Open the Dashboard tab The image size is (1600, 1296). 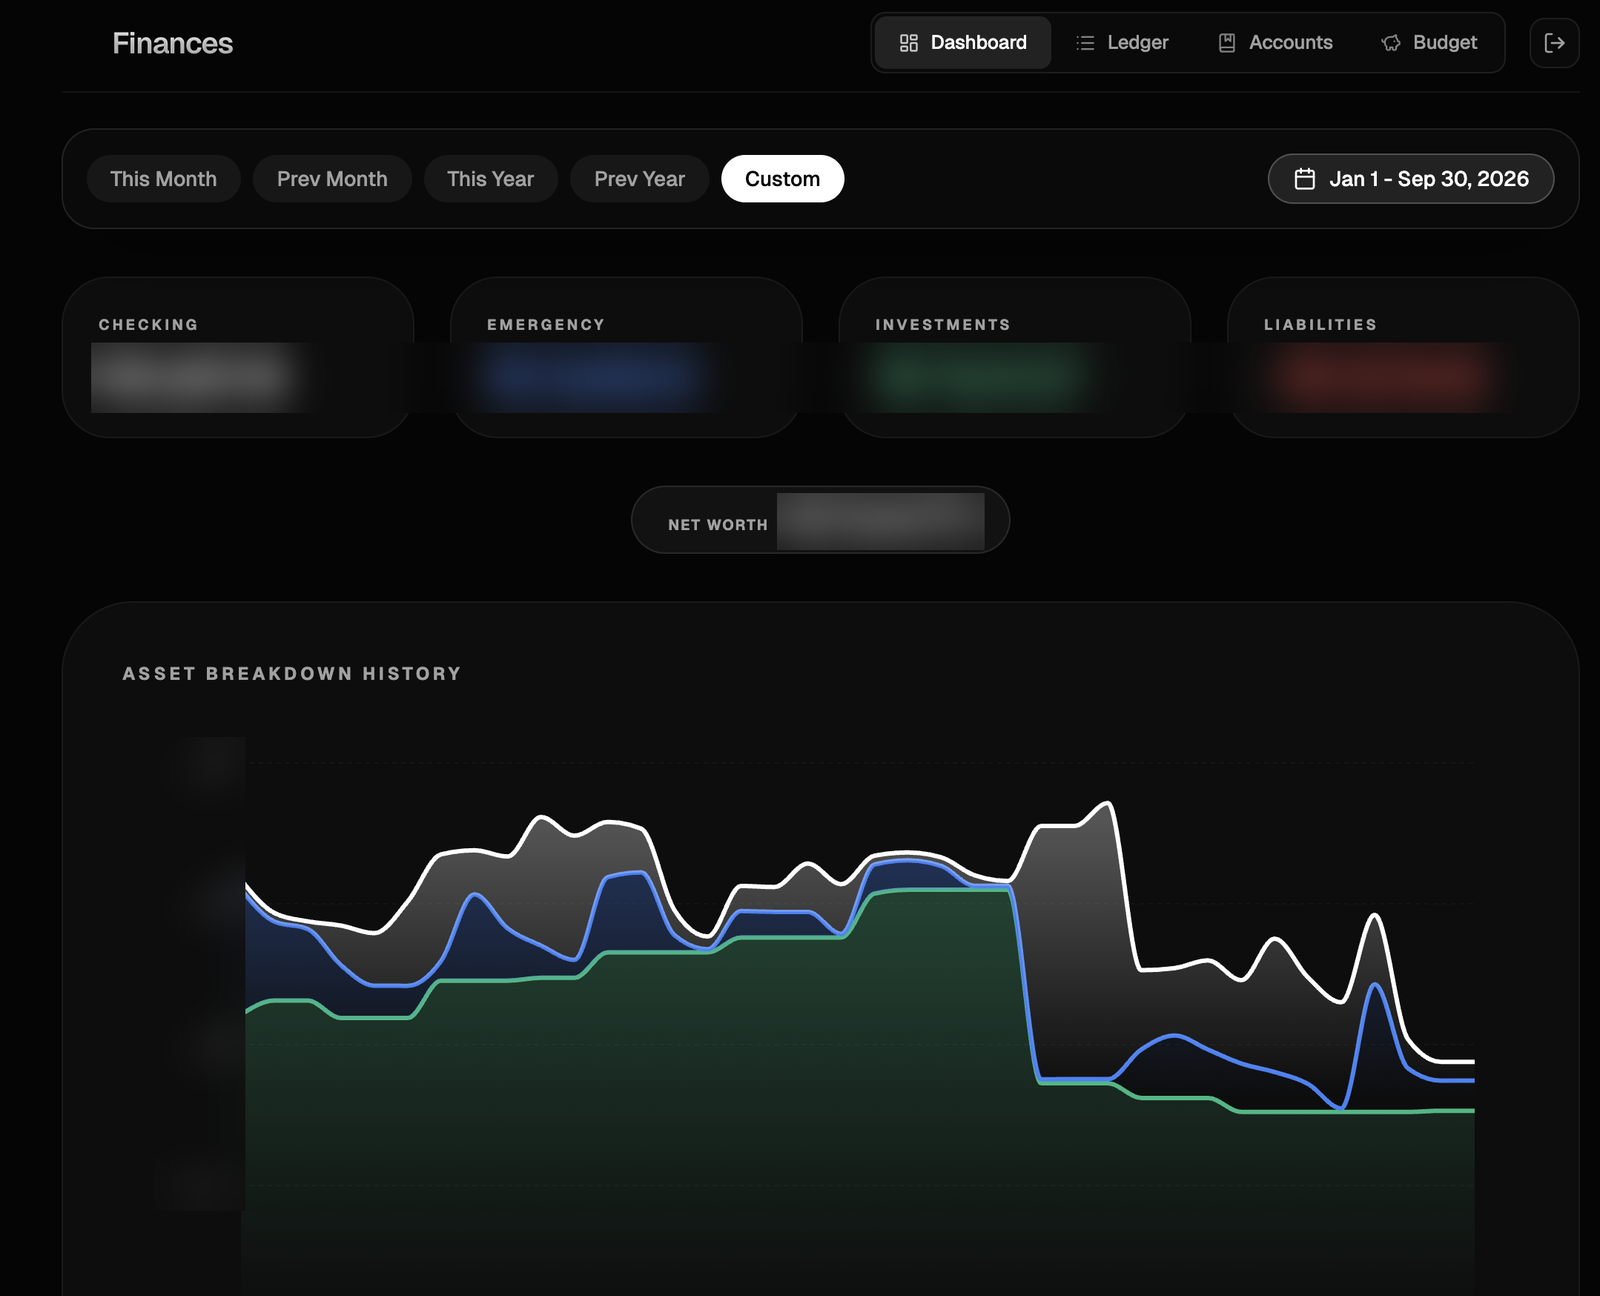[x=963, y=43]
